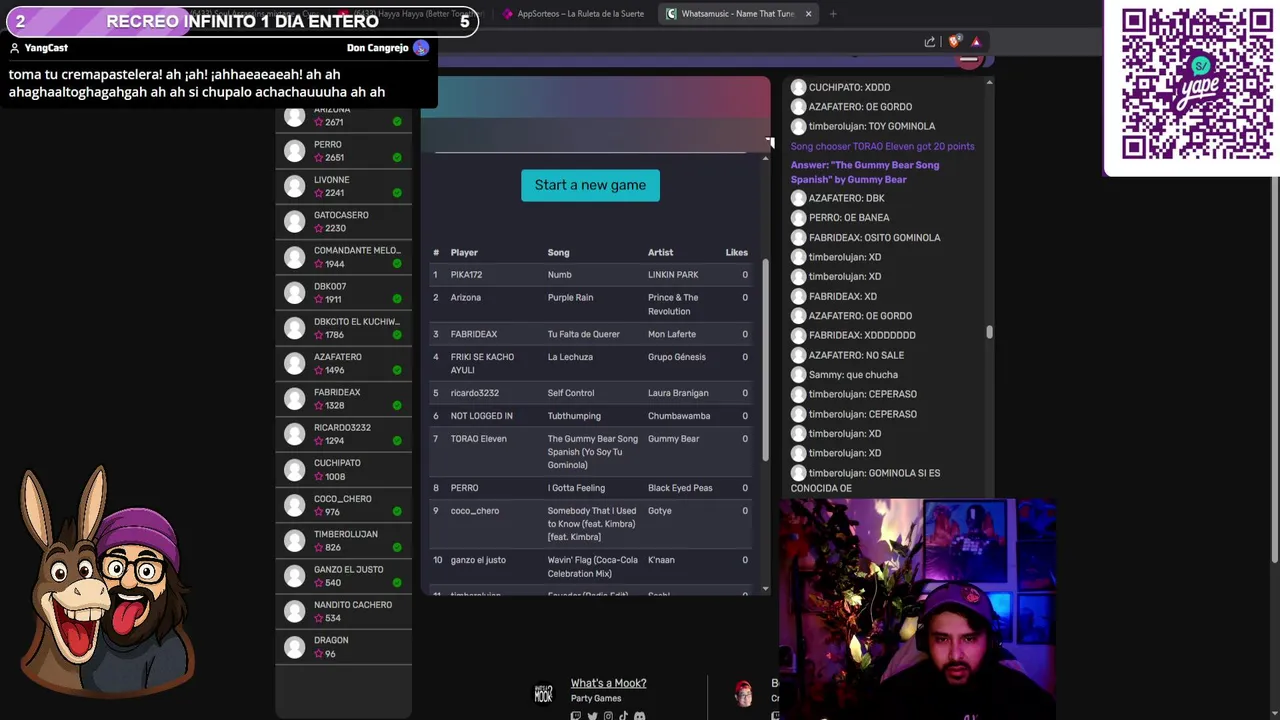Click GATOCASERO avatar in player list
Image resolution: width=1280 pixels, height=720 pixels.
[x=294, y=221]
